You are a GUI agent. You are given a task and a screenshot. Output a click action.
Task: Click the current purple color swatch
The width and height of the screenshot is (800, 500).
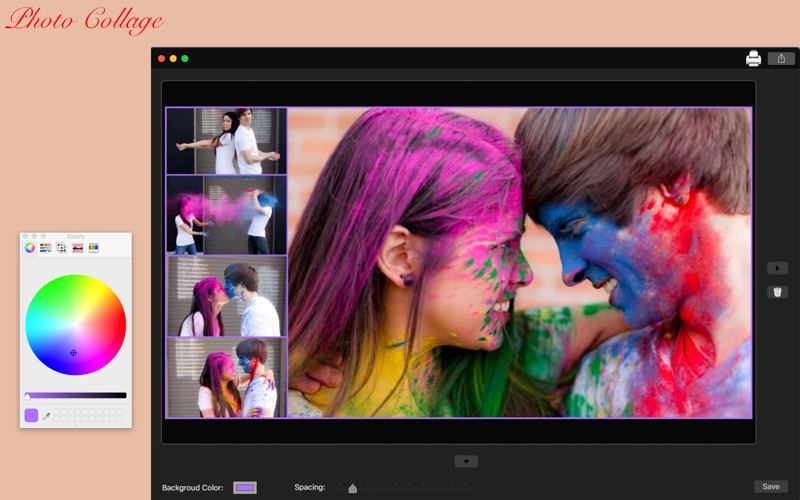pyautogui.click(x=31, y=415)
